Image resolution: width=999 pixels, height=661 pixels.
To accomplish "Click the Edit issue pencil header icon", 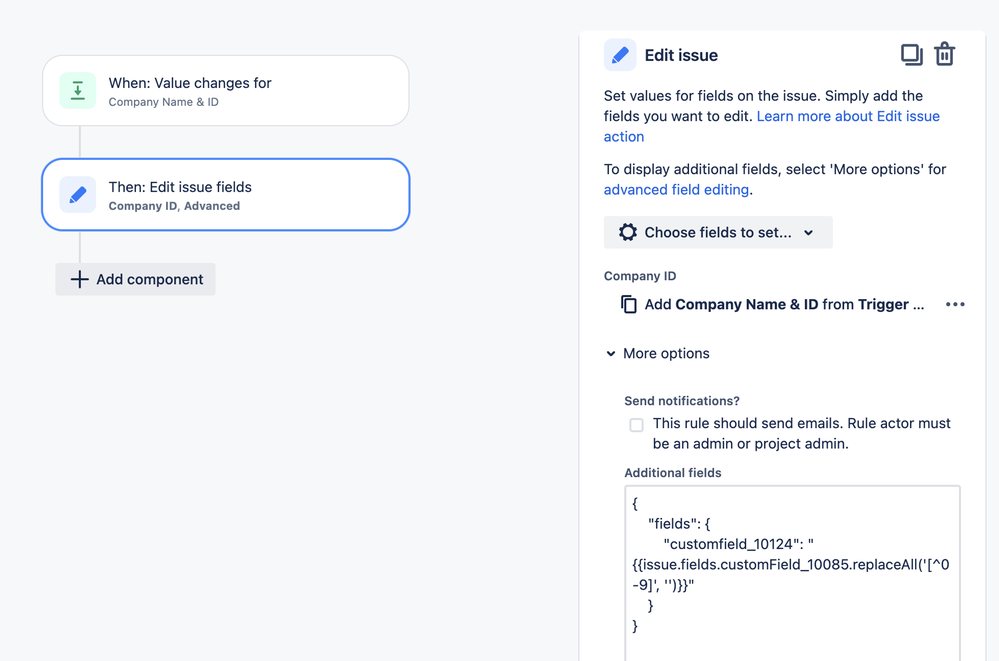I will (x=620, y=55).
